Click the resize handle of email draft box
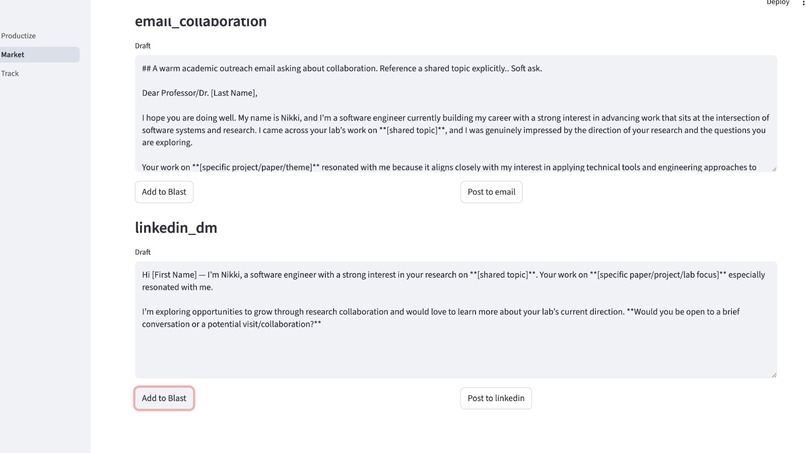The height and width of the screenshot is (453, 806). coord(773,168)
